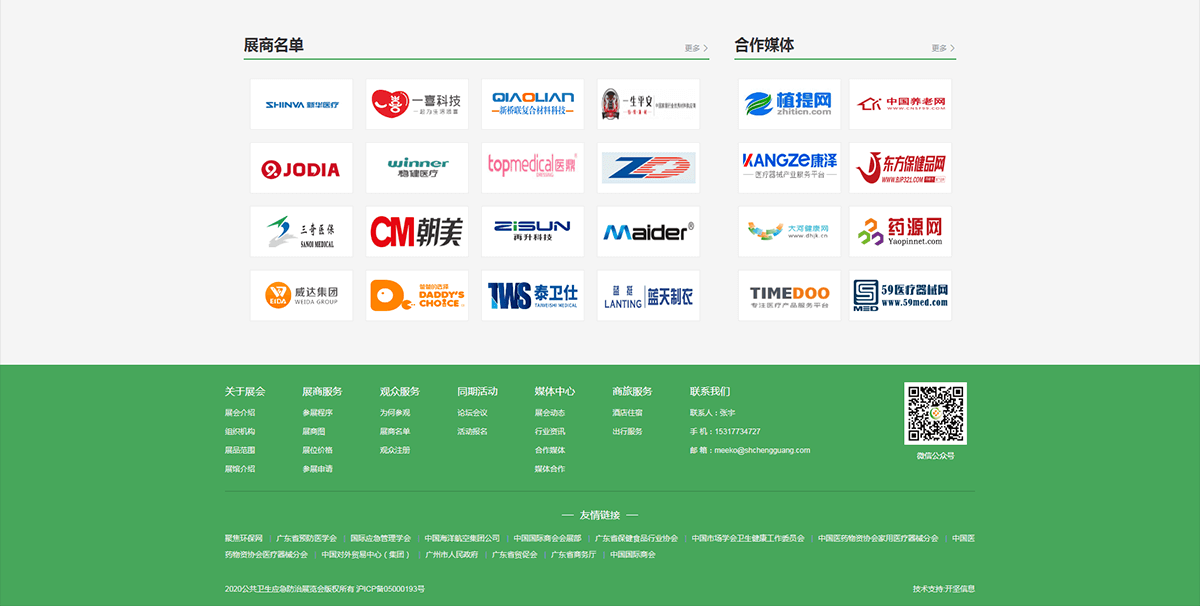Open the 酒店住宿 footer link
Screen dimensions: 1200x606
coord(627,413)
